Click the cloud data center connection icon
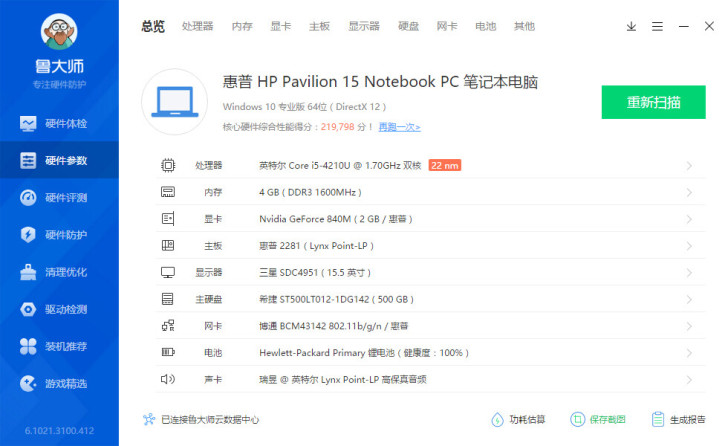Image resolution: width=728 pixels, height=446 pixels. point(149,420)
